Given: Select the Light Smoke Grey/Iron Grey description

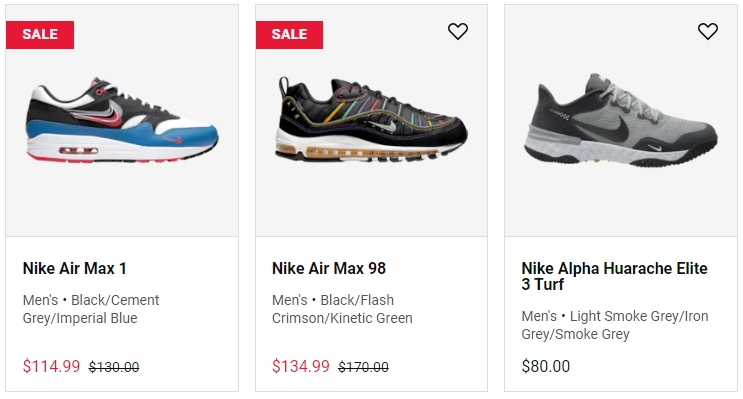Looking at the screenshot, I should 615,325.
